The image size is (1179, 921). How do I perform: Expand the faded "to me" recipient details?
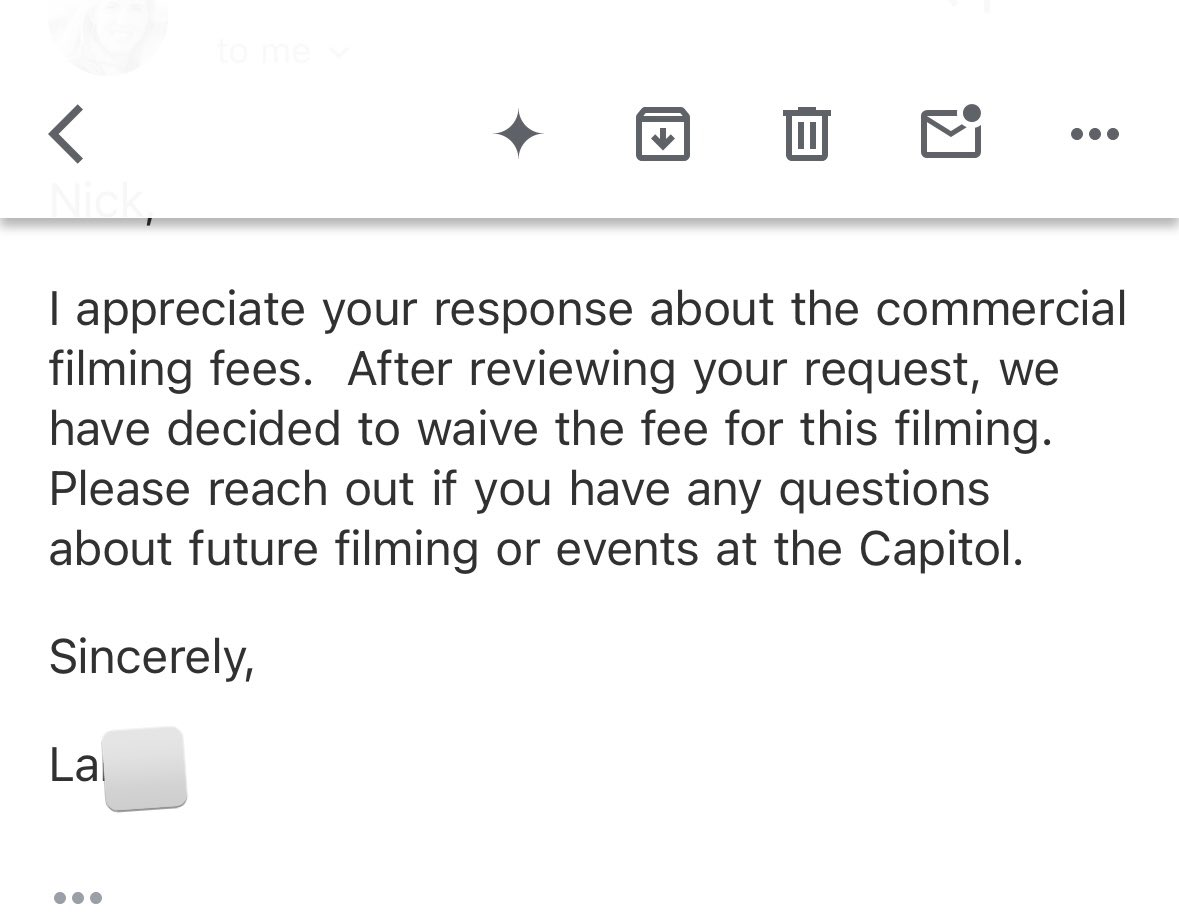point(264,51)
